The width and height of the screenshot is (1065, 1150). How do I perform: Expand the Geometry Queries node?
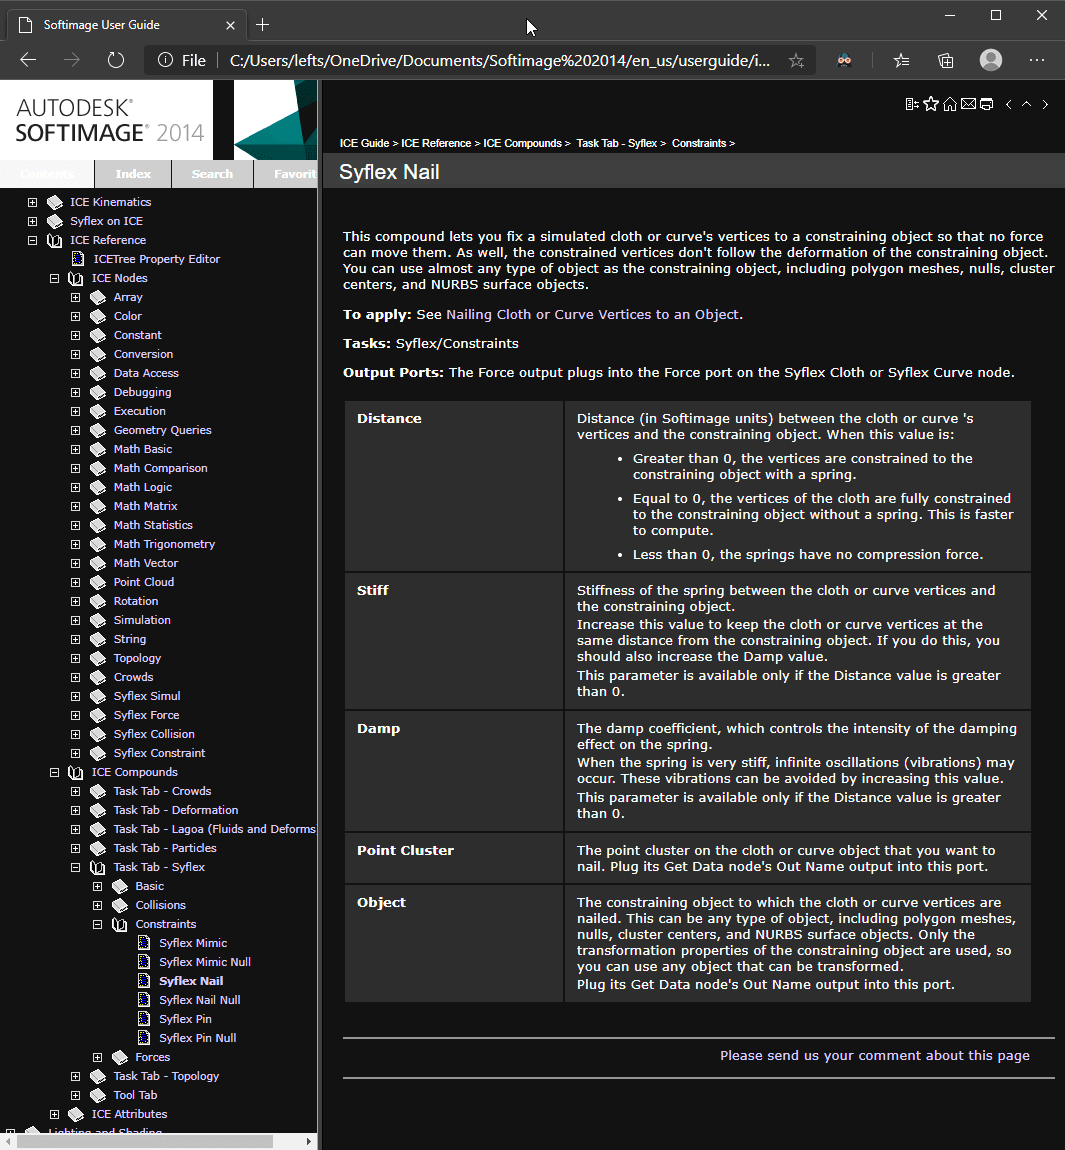pos(76,430)
